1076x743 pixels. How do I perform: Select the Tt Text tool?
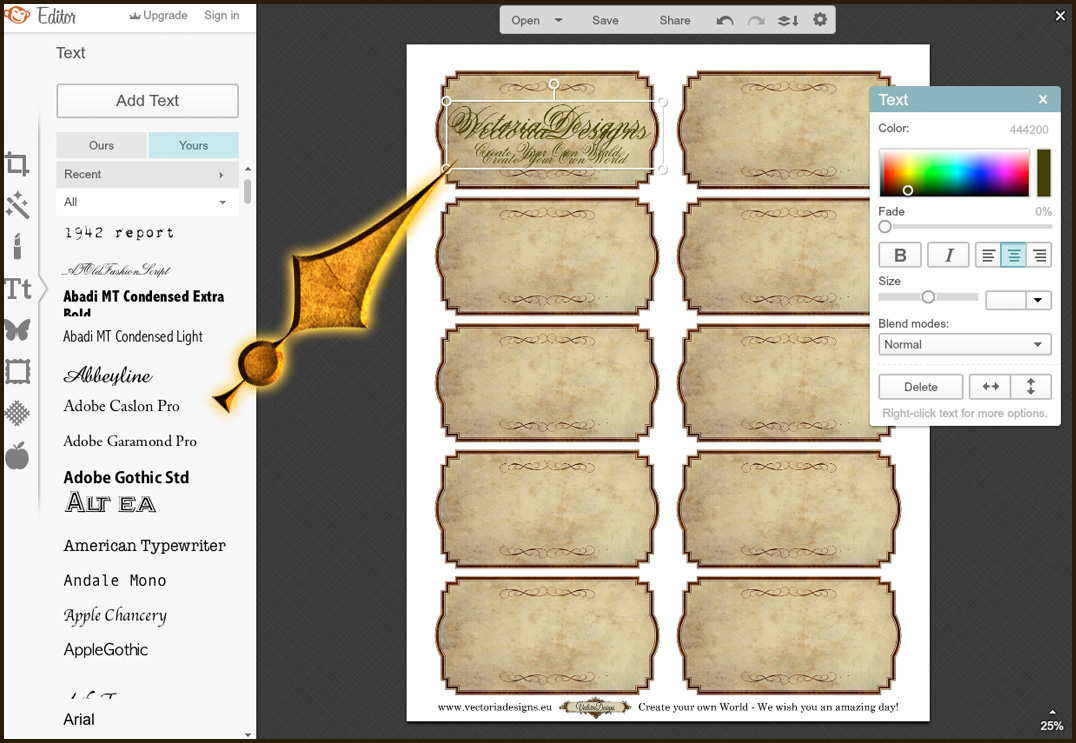[18, 289]
